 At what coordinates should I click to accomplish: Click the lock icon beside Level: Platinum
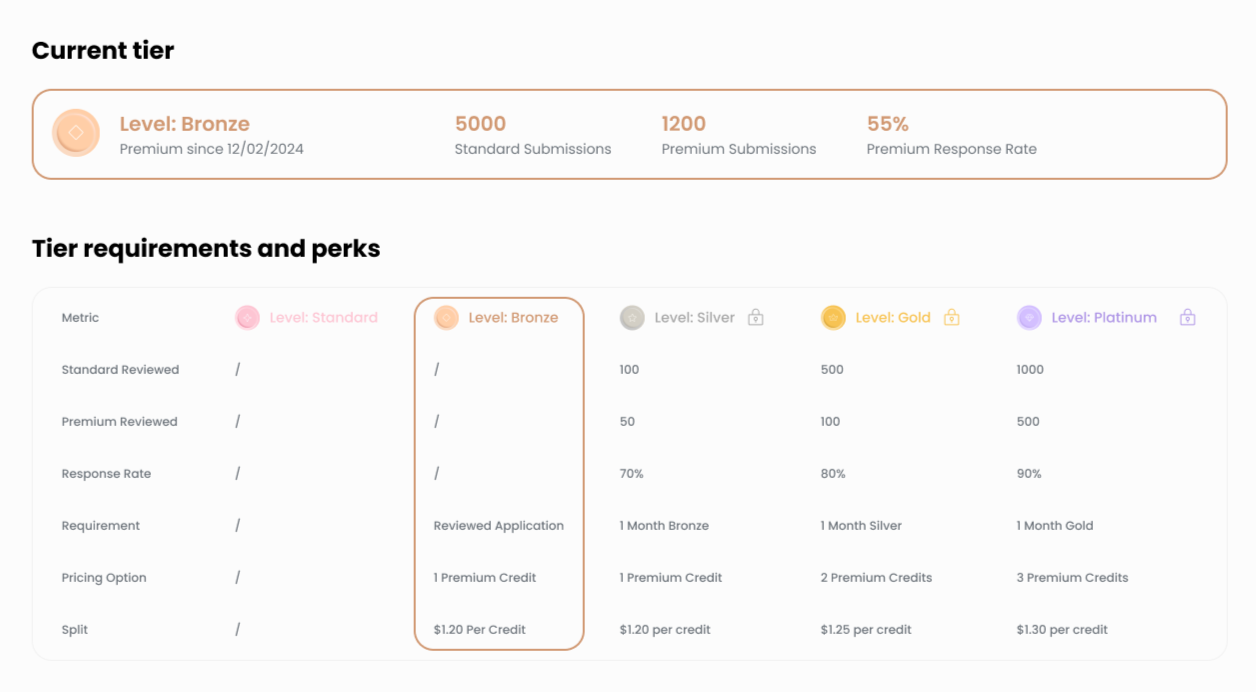(1187, 318)
